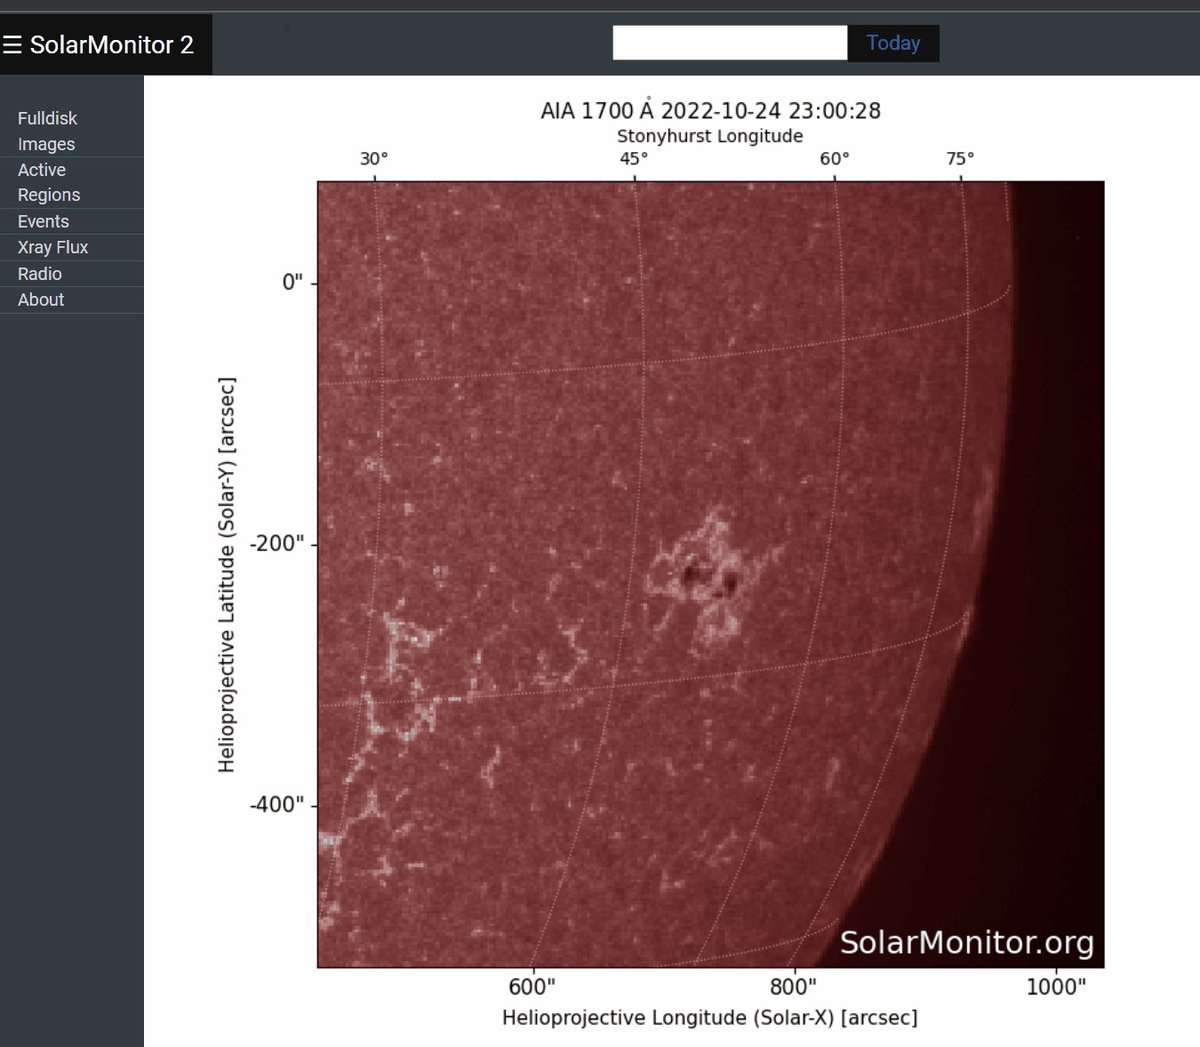Open Fulldisk Images in the sidebar
Screen dimensions: 1200x1047
coord(72,131)
